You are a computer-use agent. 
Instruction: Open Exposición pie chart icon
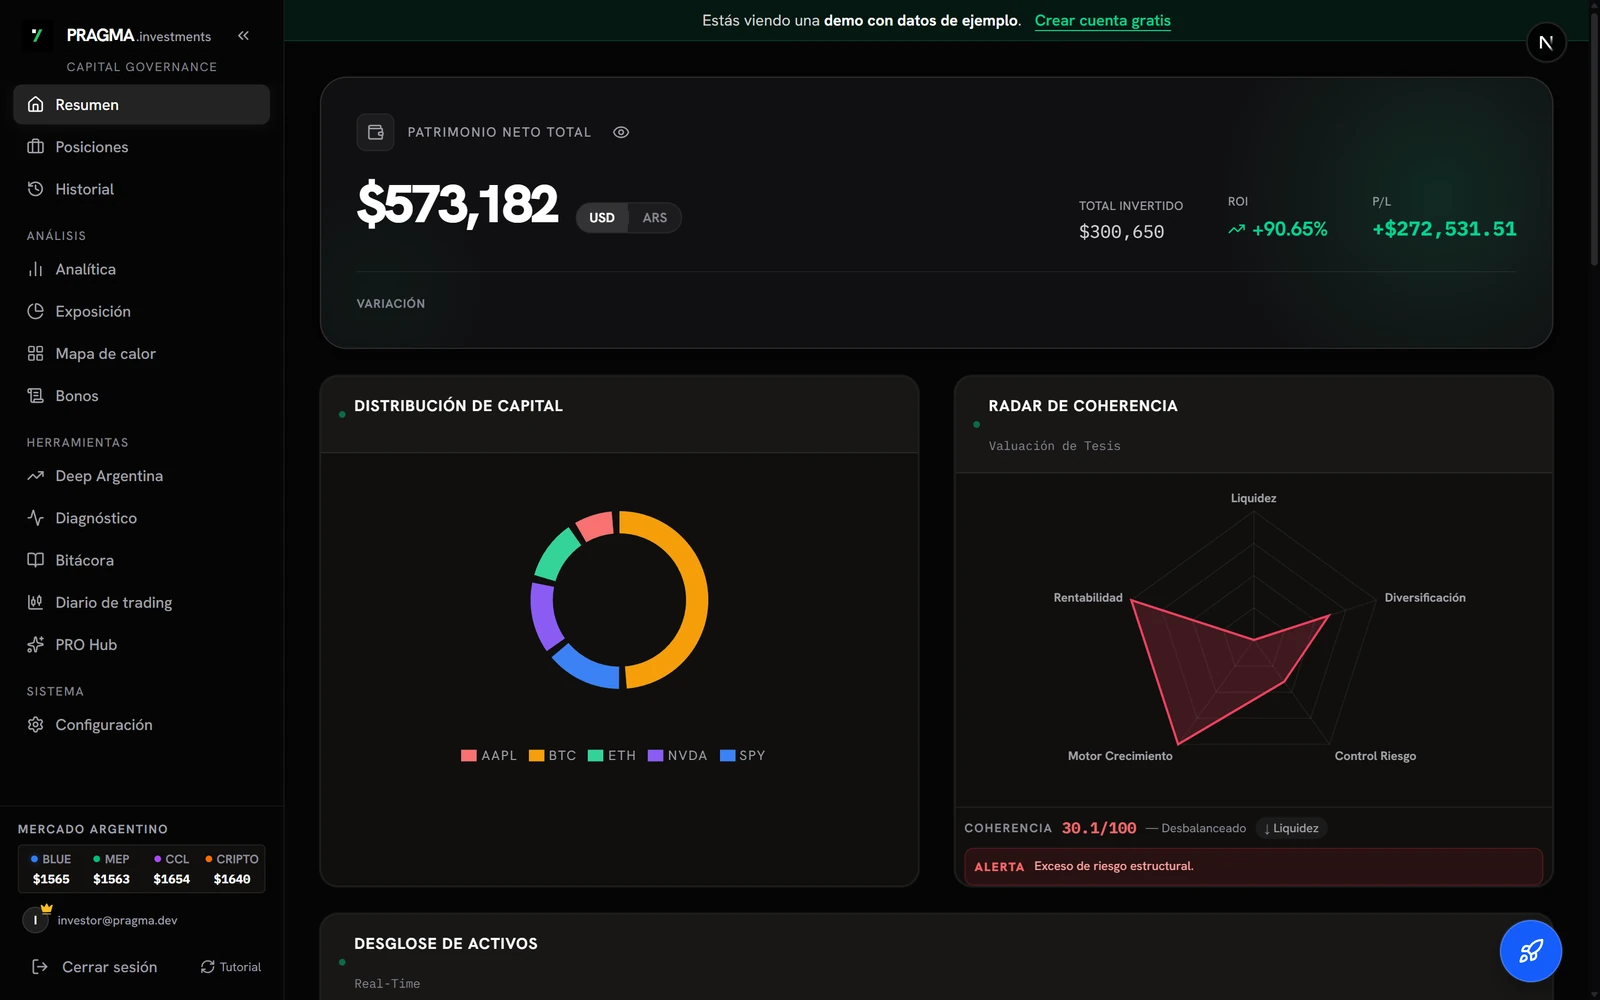click(x=36, y=311)
